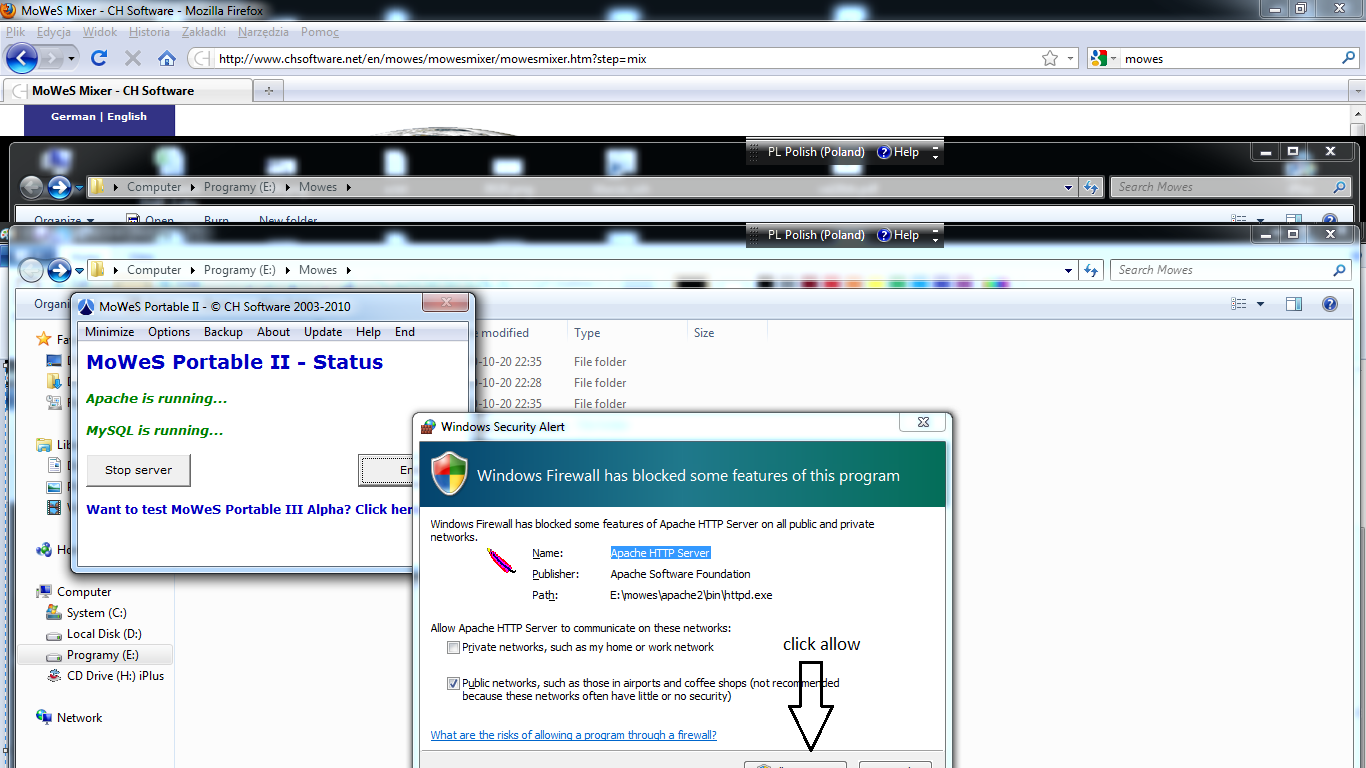The image size is (1366, 768).
Task: Click Help on front Explorer language bar
Action: tap(898, 235)
